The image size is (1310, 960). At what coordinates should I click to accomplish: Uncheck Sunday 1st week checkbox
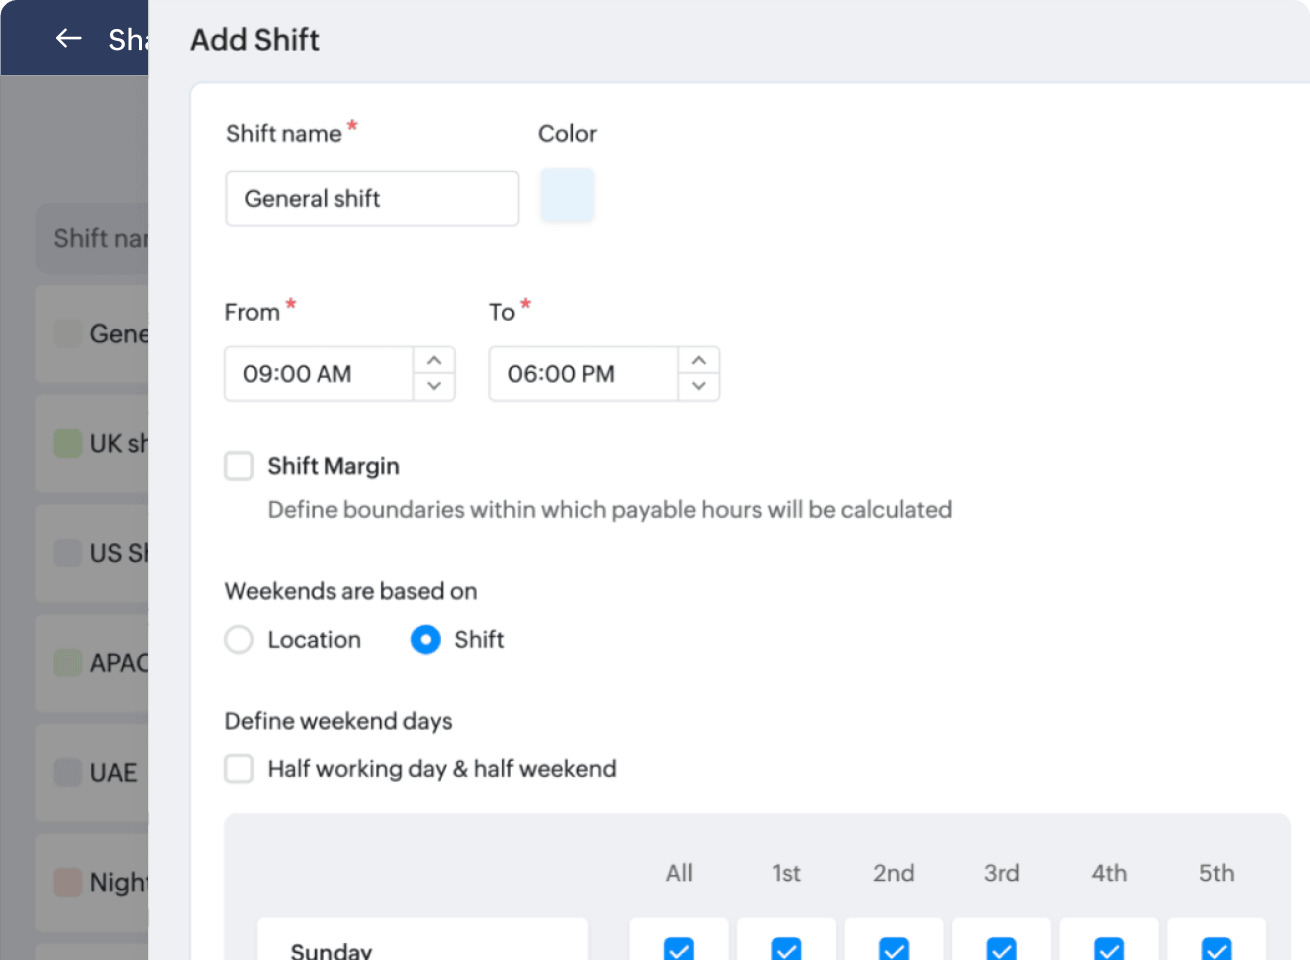(787, 948)
